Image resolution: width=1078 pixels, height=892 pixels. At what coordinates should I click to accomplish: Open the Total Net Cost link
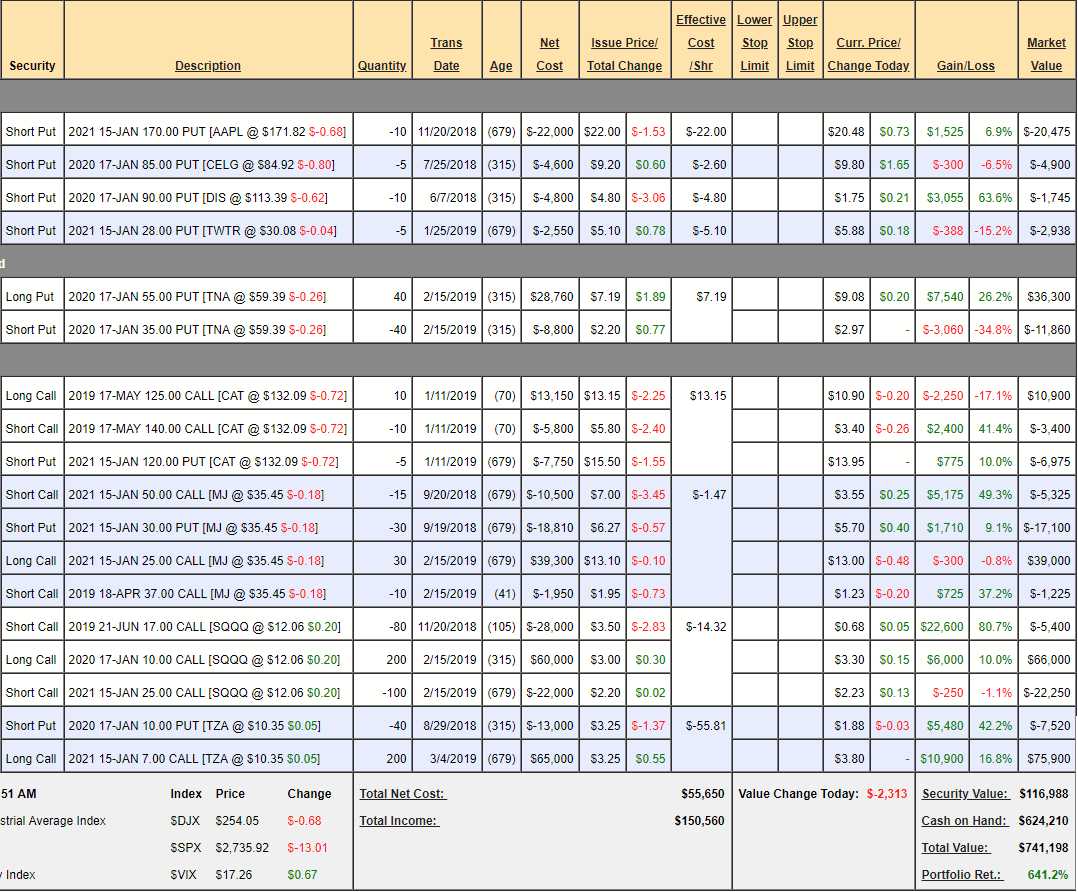[x=402, y=794]
